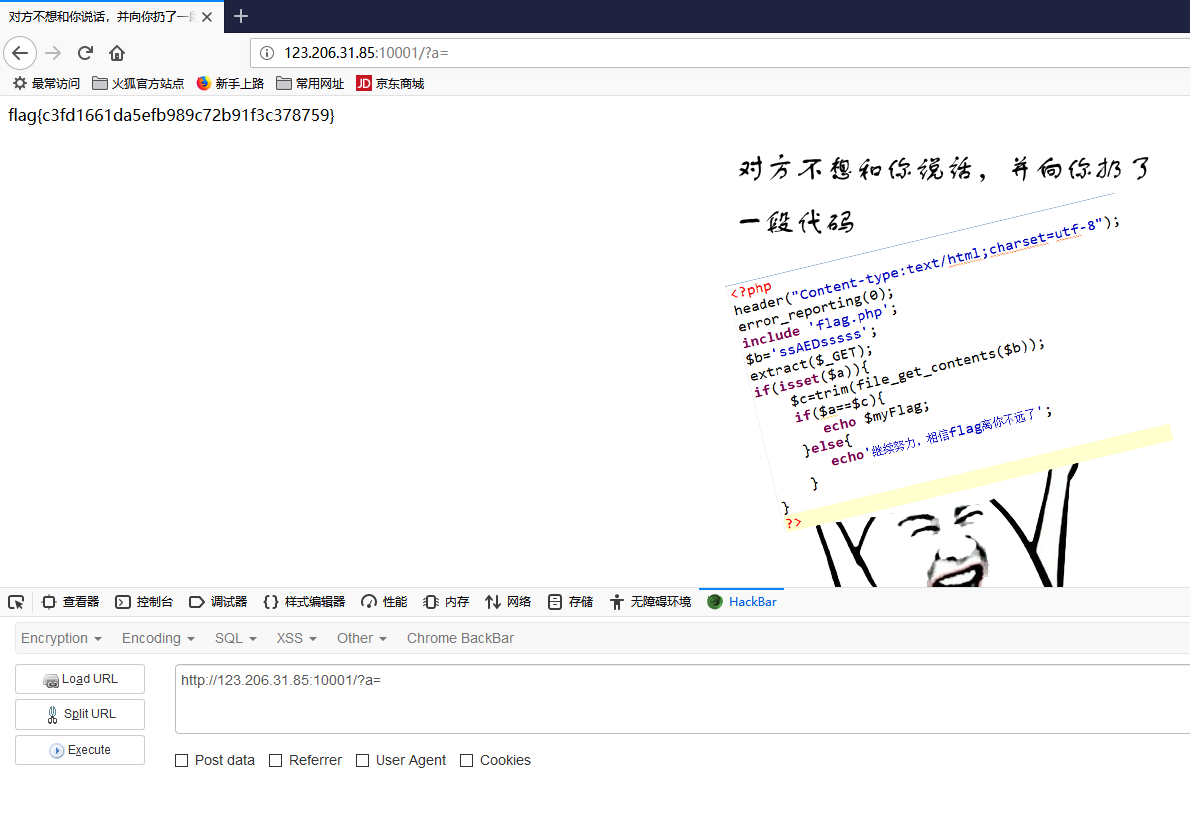
Task: Click the Execute button
Action: pos(80,750)
